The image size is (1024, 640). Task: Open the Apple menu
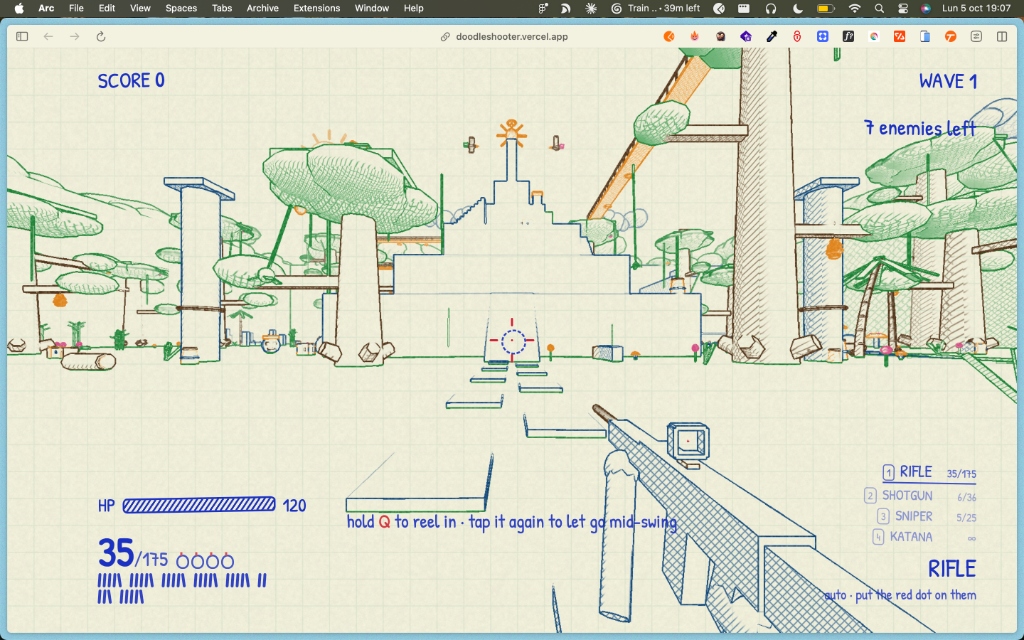tap(19, 8)
